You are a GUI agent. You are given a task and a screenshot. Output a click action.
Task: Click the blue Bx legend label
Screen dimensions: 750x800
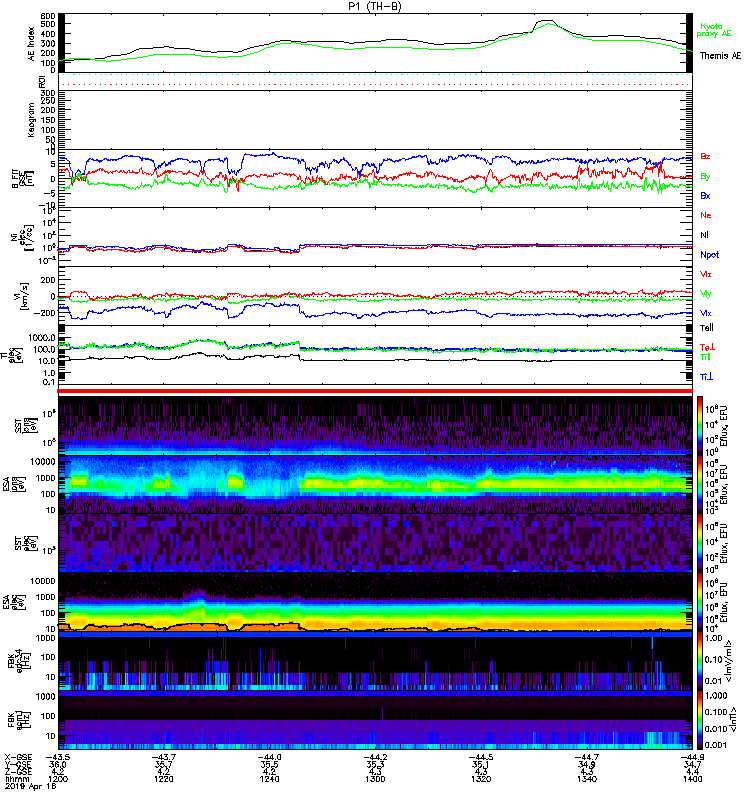(705, 195)
